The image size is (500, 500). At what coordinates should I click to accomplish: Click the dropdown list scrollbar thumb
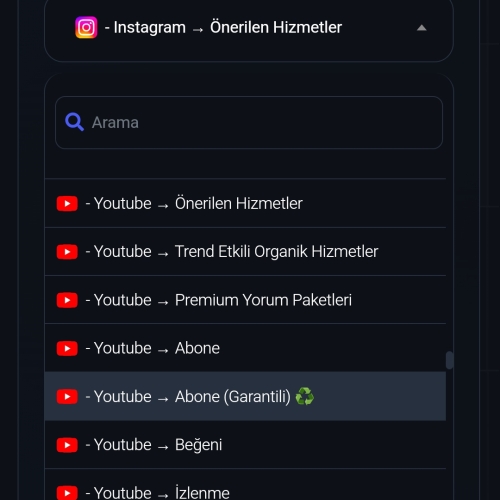[449, 360]
